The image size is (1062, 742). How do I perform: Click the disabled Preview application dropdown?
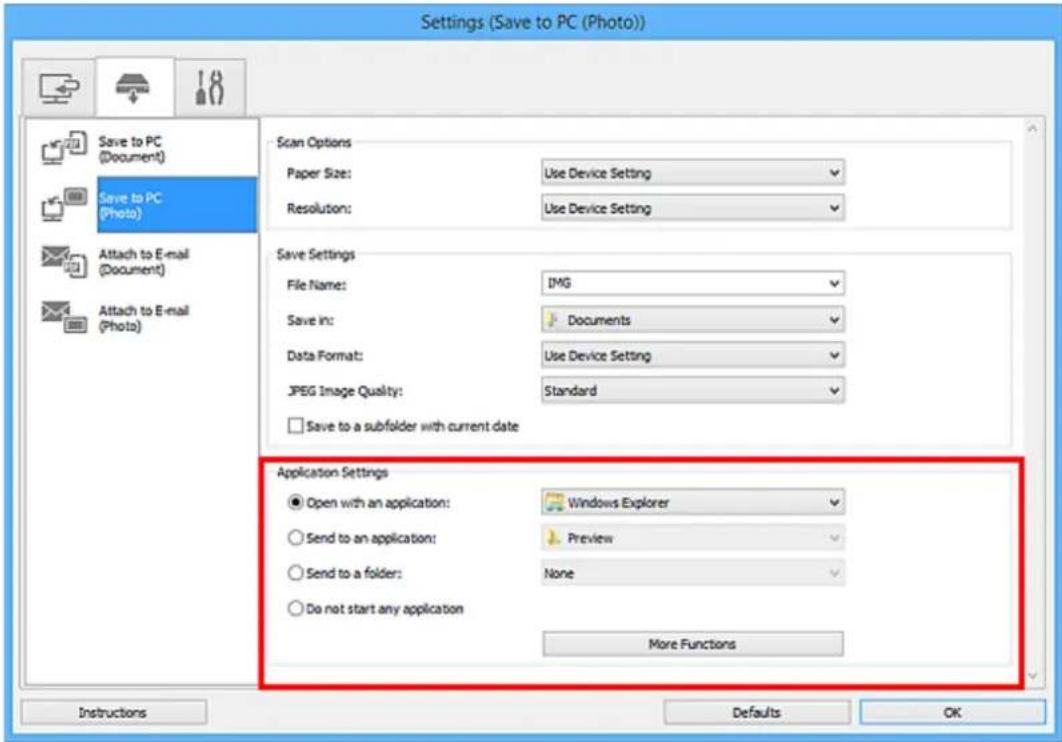pos(692,538)
